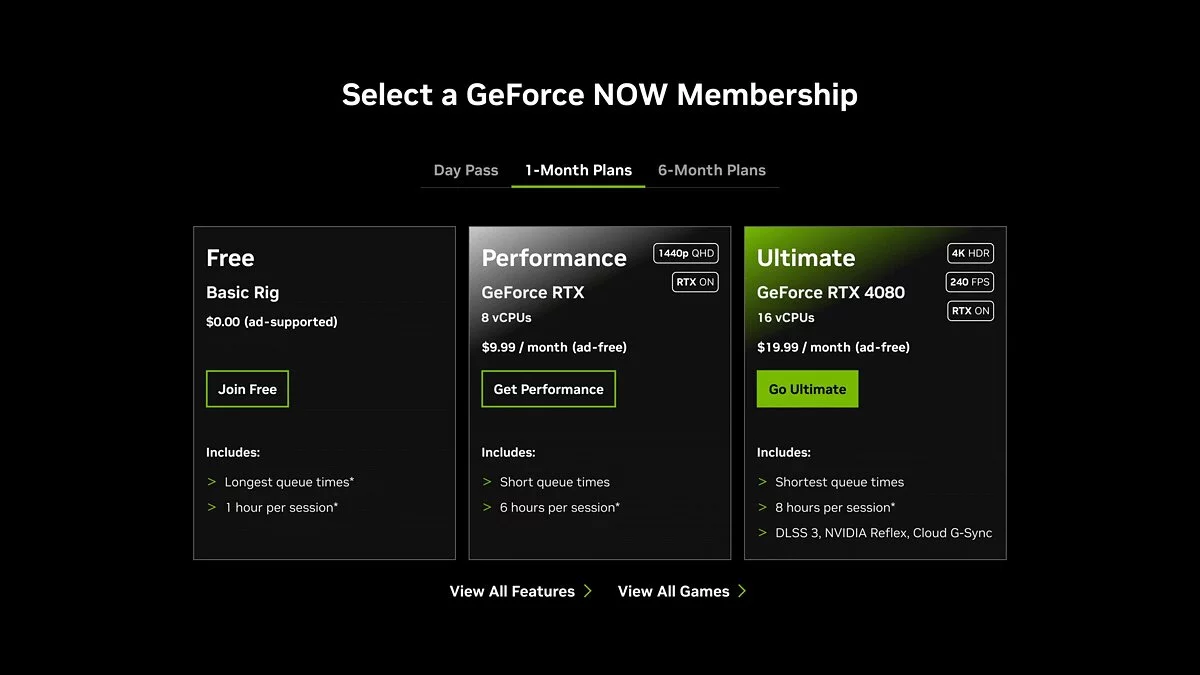Click the Performance plan heading

pos(554,258)
